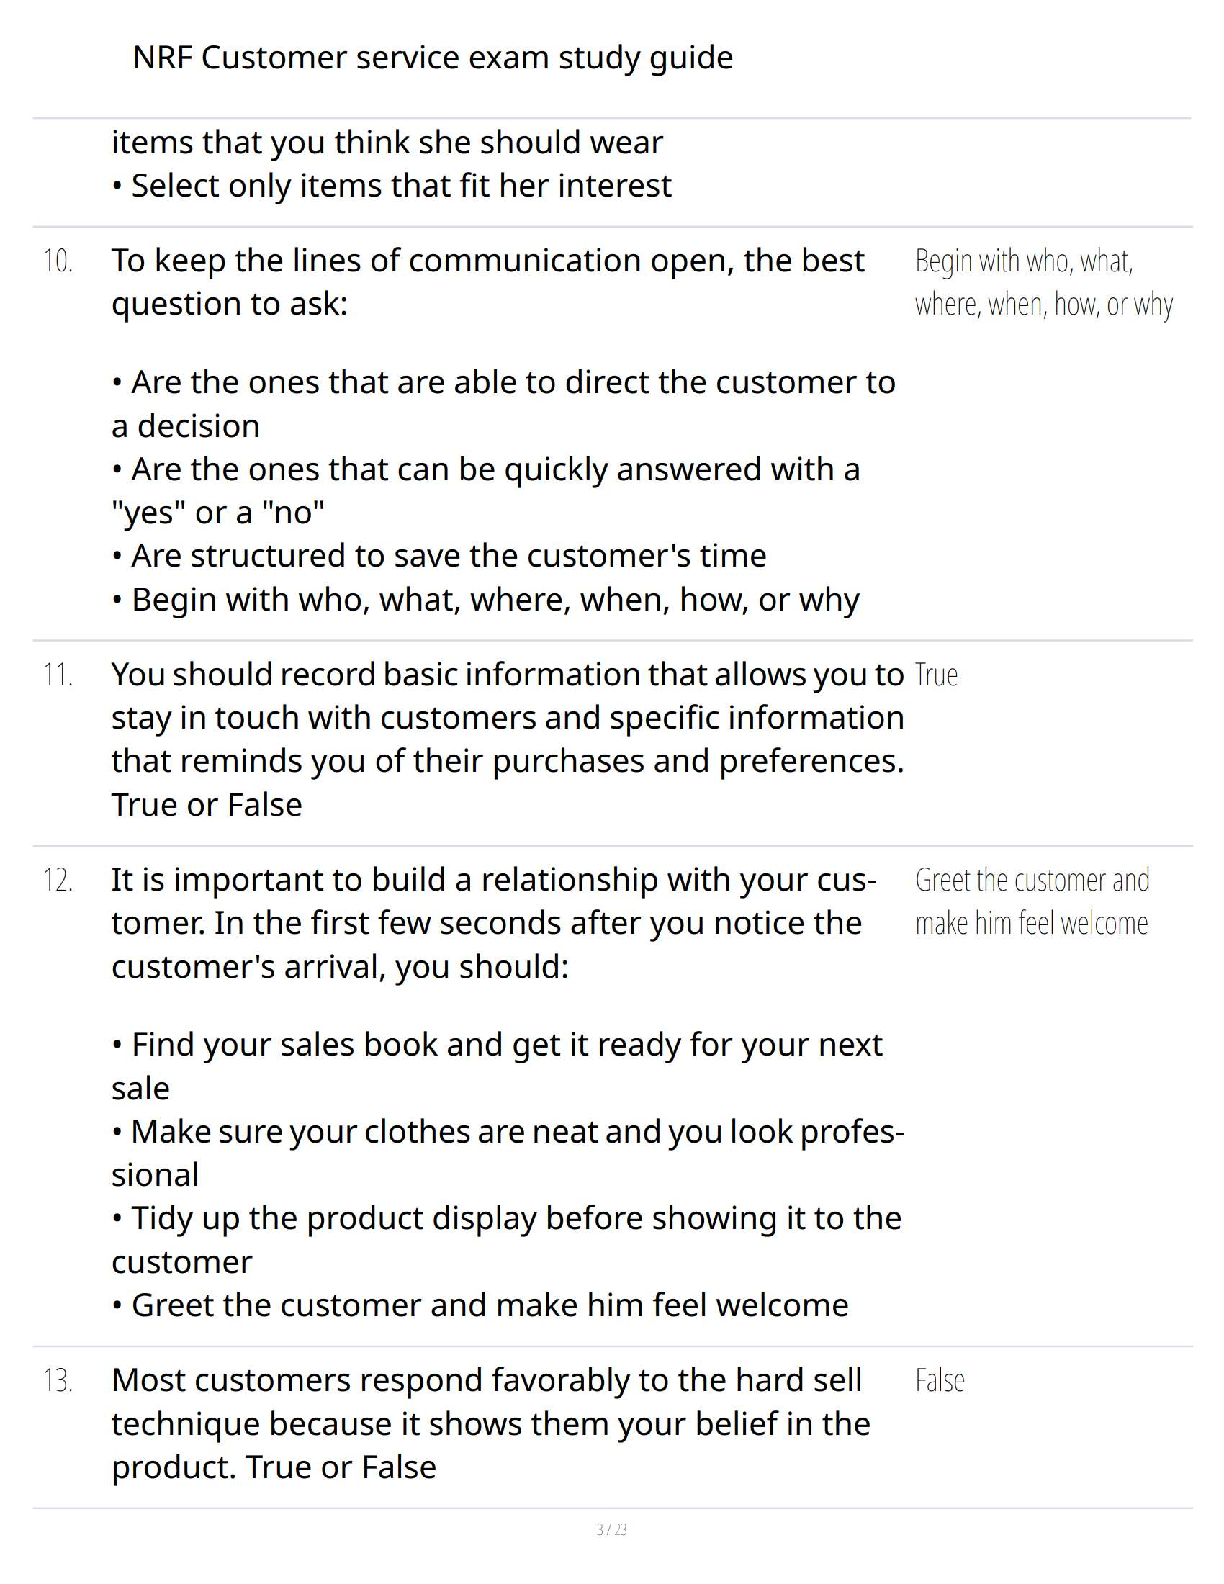Click question number 10
Image resolution: width=1224 pixels, height=1584 pixels.
(x=58, y=262)
